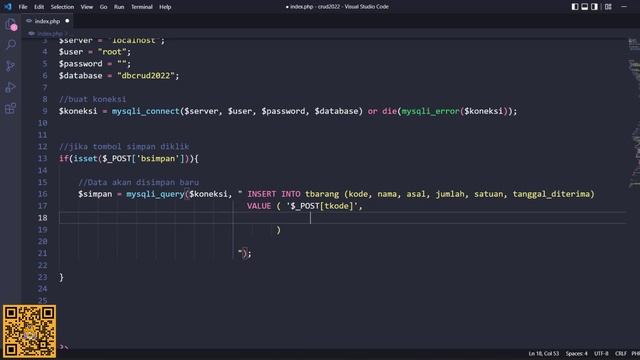Select the index.php editor tab
Viewport: 640px width, 360px height.
47,21
